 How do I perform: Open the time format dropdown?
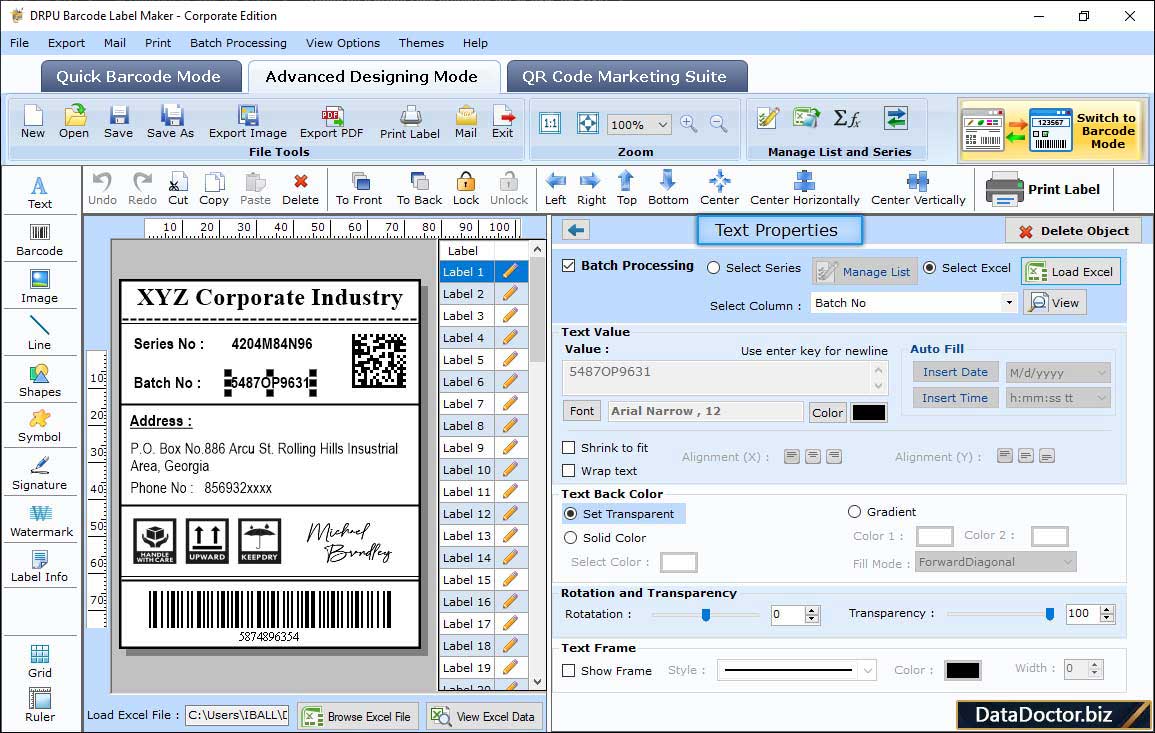pos(1101,398)
